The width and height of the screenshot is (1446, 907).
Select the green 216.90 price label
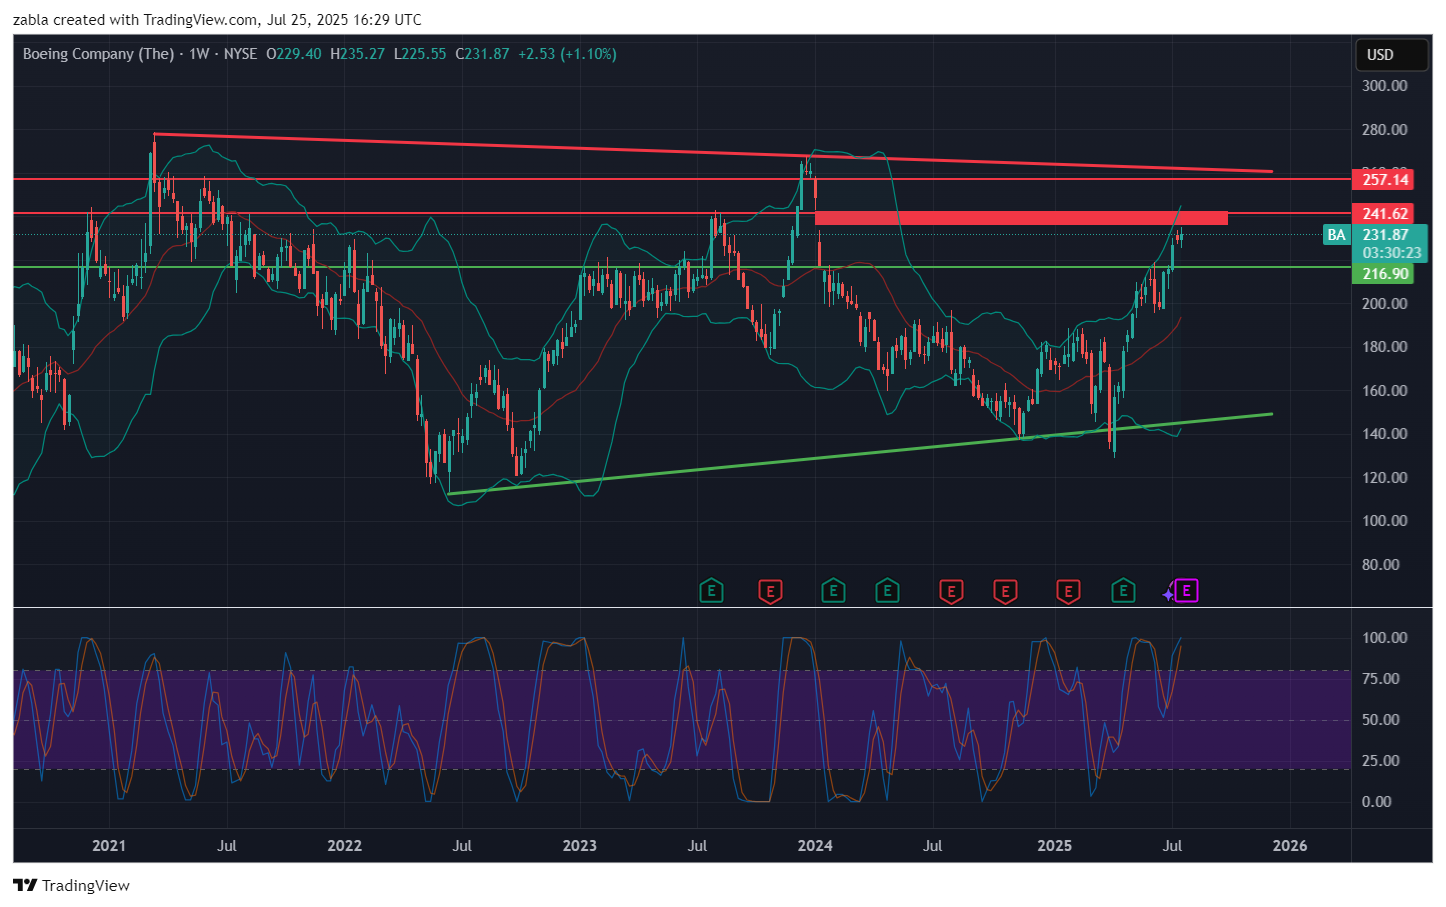[x=1385, y=274]
